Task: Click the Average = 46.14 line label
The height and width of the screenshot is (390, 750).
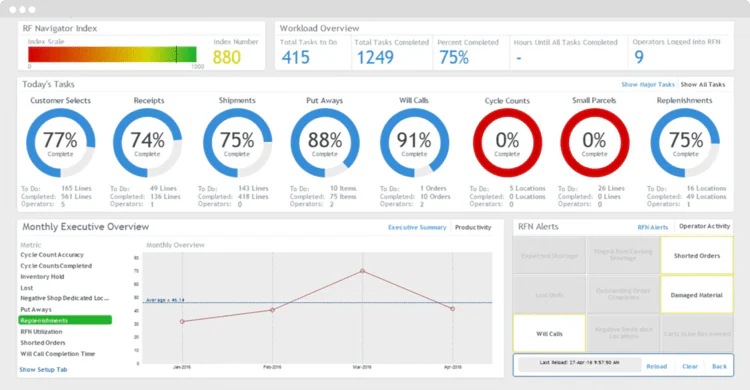Action: 165,300
